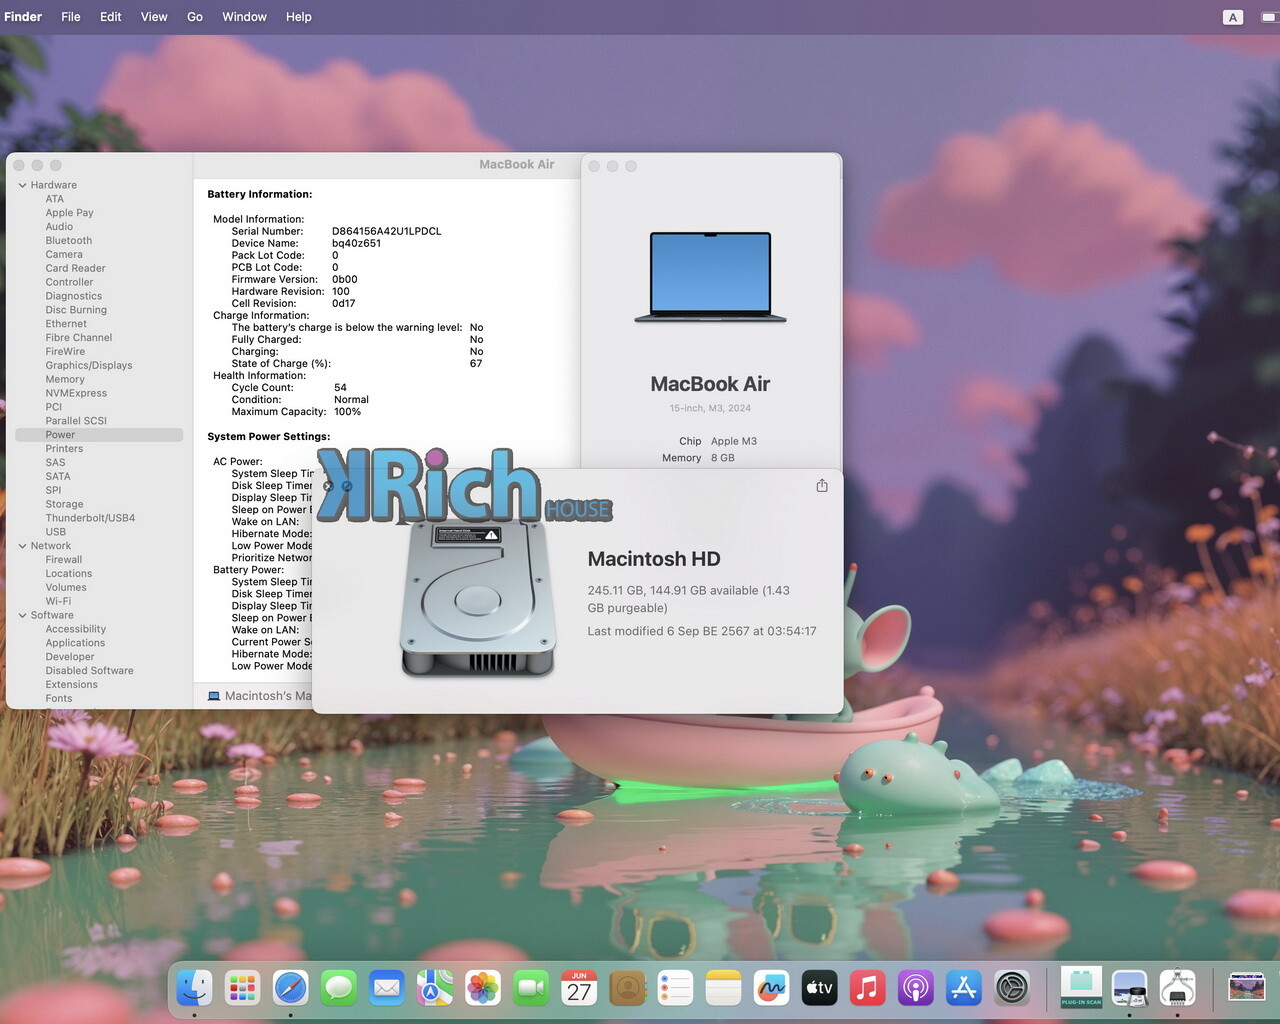Switch to System Information in Dock
1280x1024 pixels.
click(x=1177, y=988)
